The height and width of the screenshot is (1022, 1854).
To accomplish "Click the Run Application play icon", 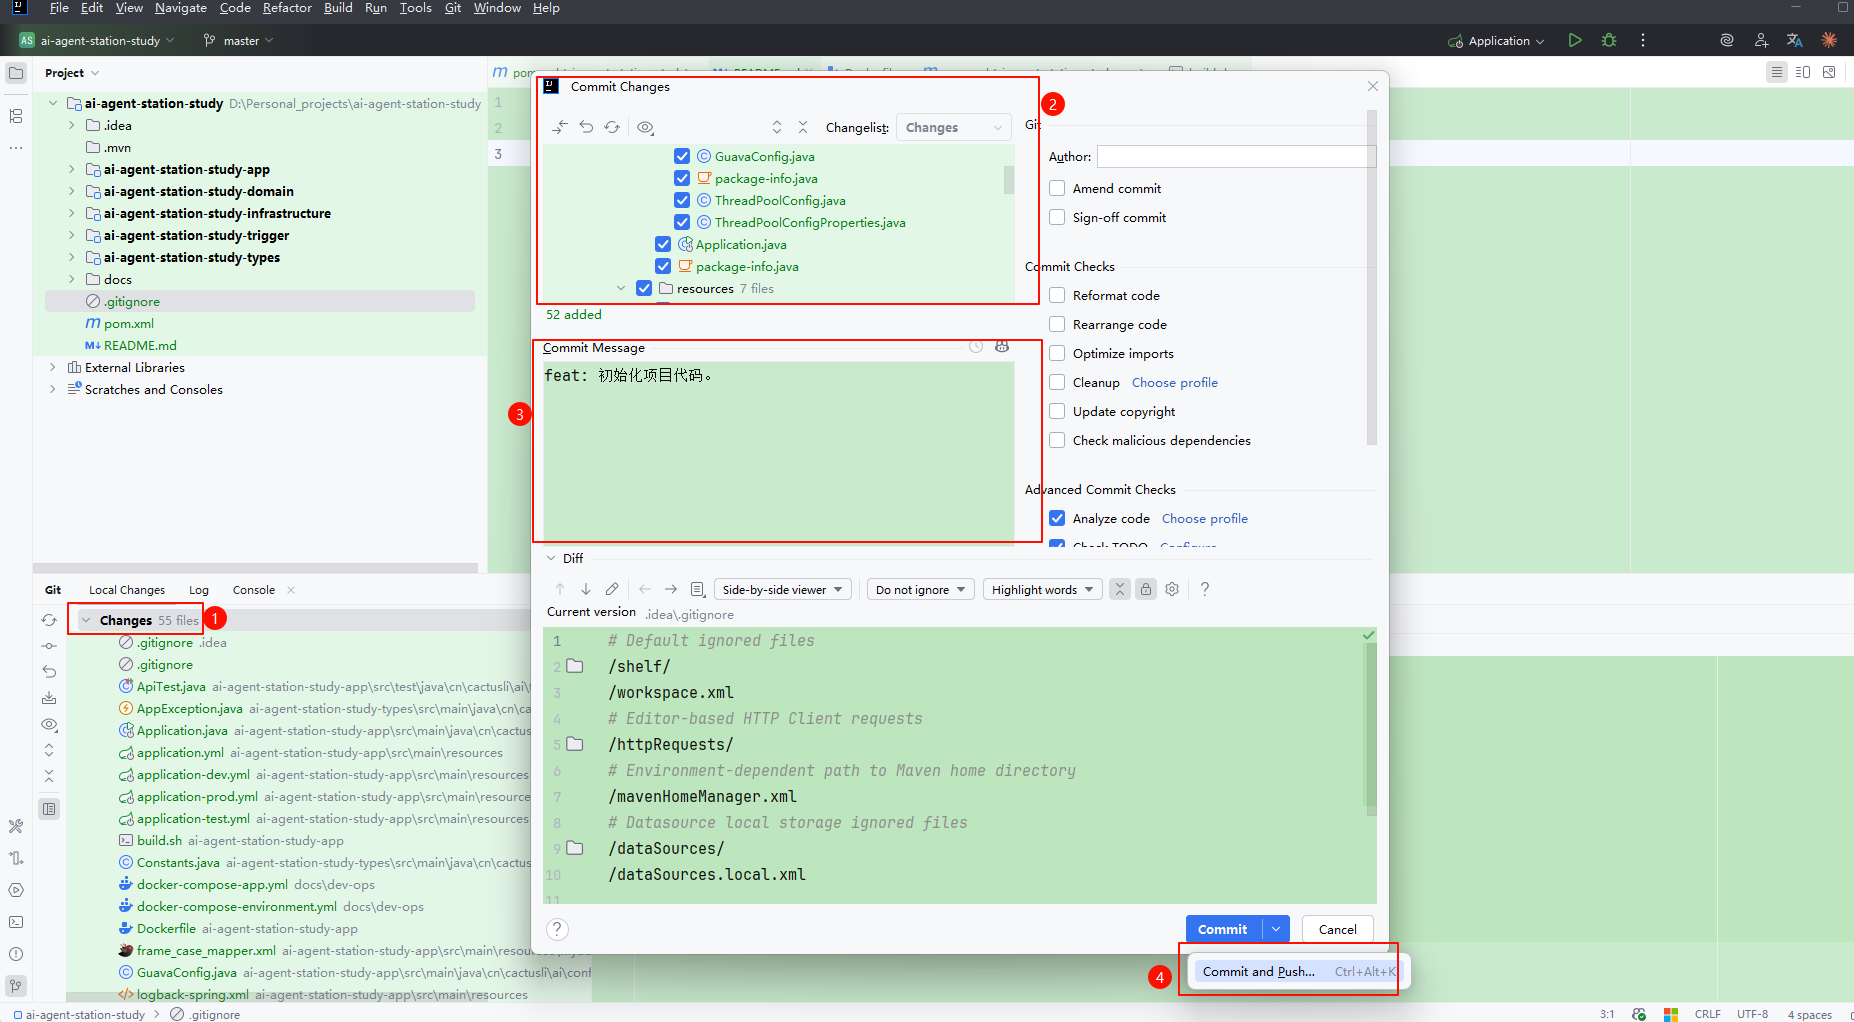I will coord(1575,41).
